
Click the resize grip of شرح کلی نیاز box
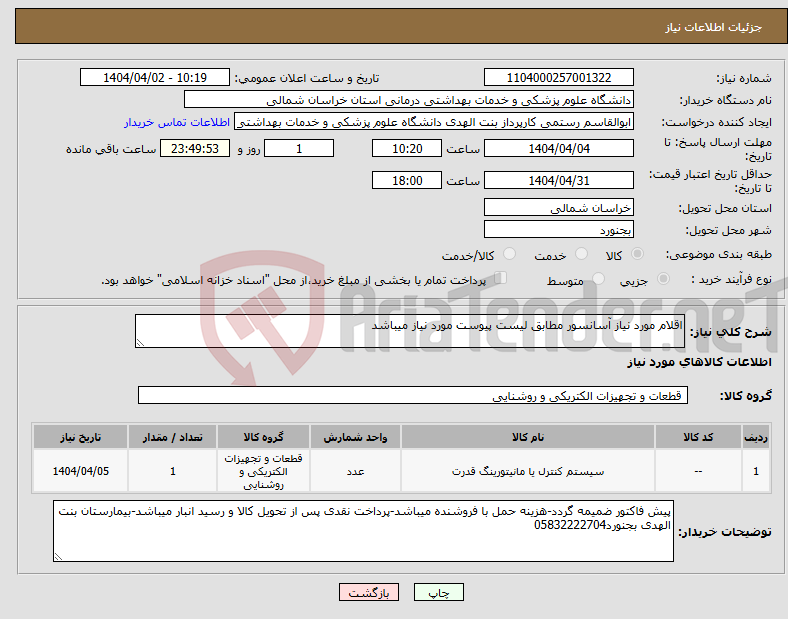point(140,343)
